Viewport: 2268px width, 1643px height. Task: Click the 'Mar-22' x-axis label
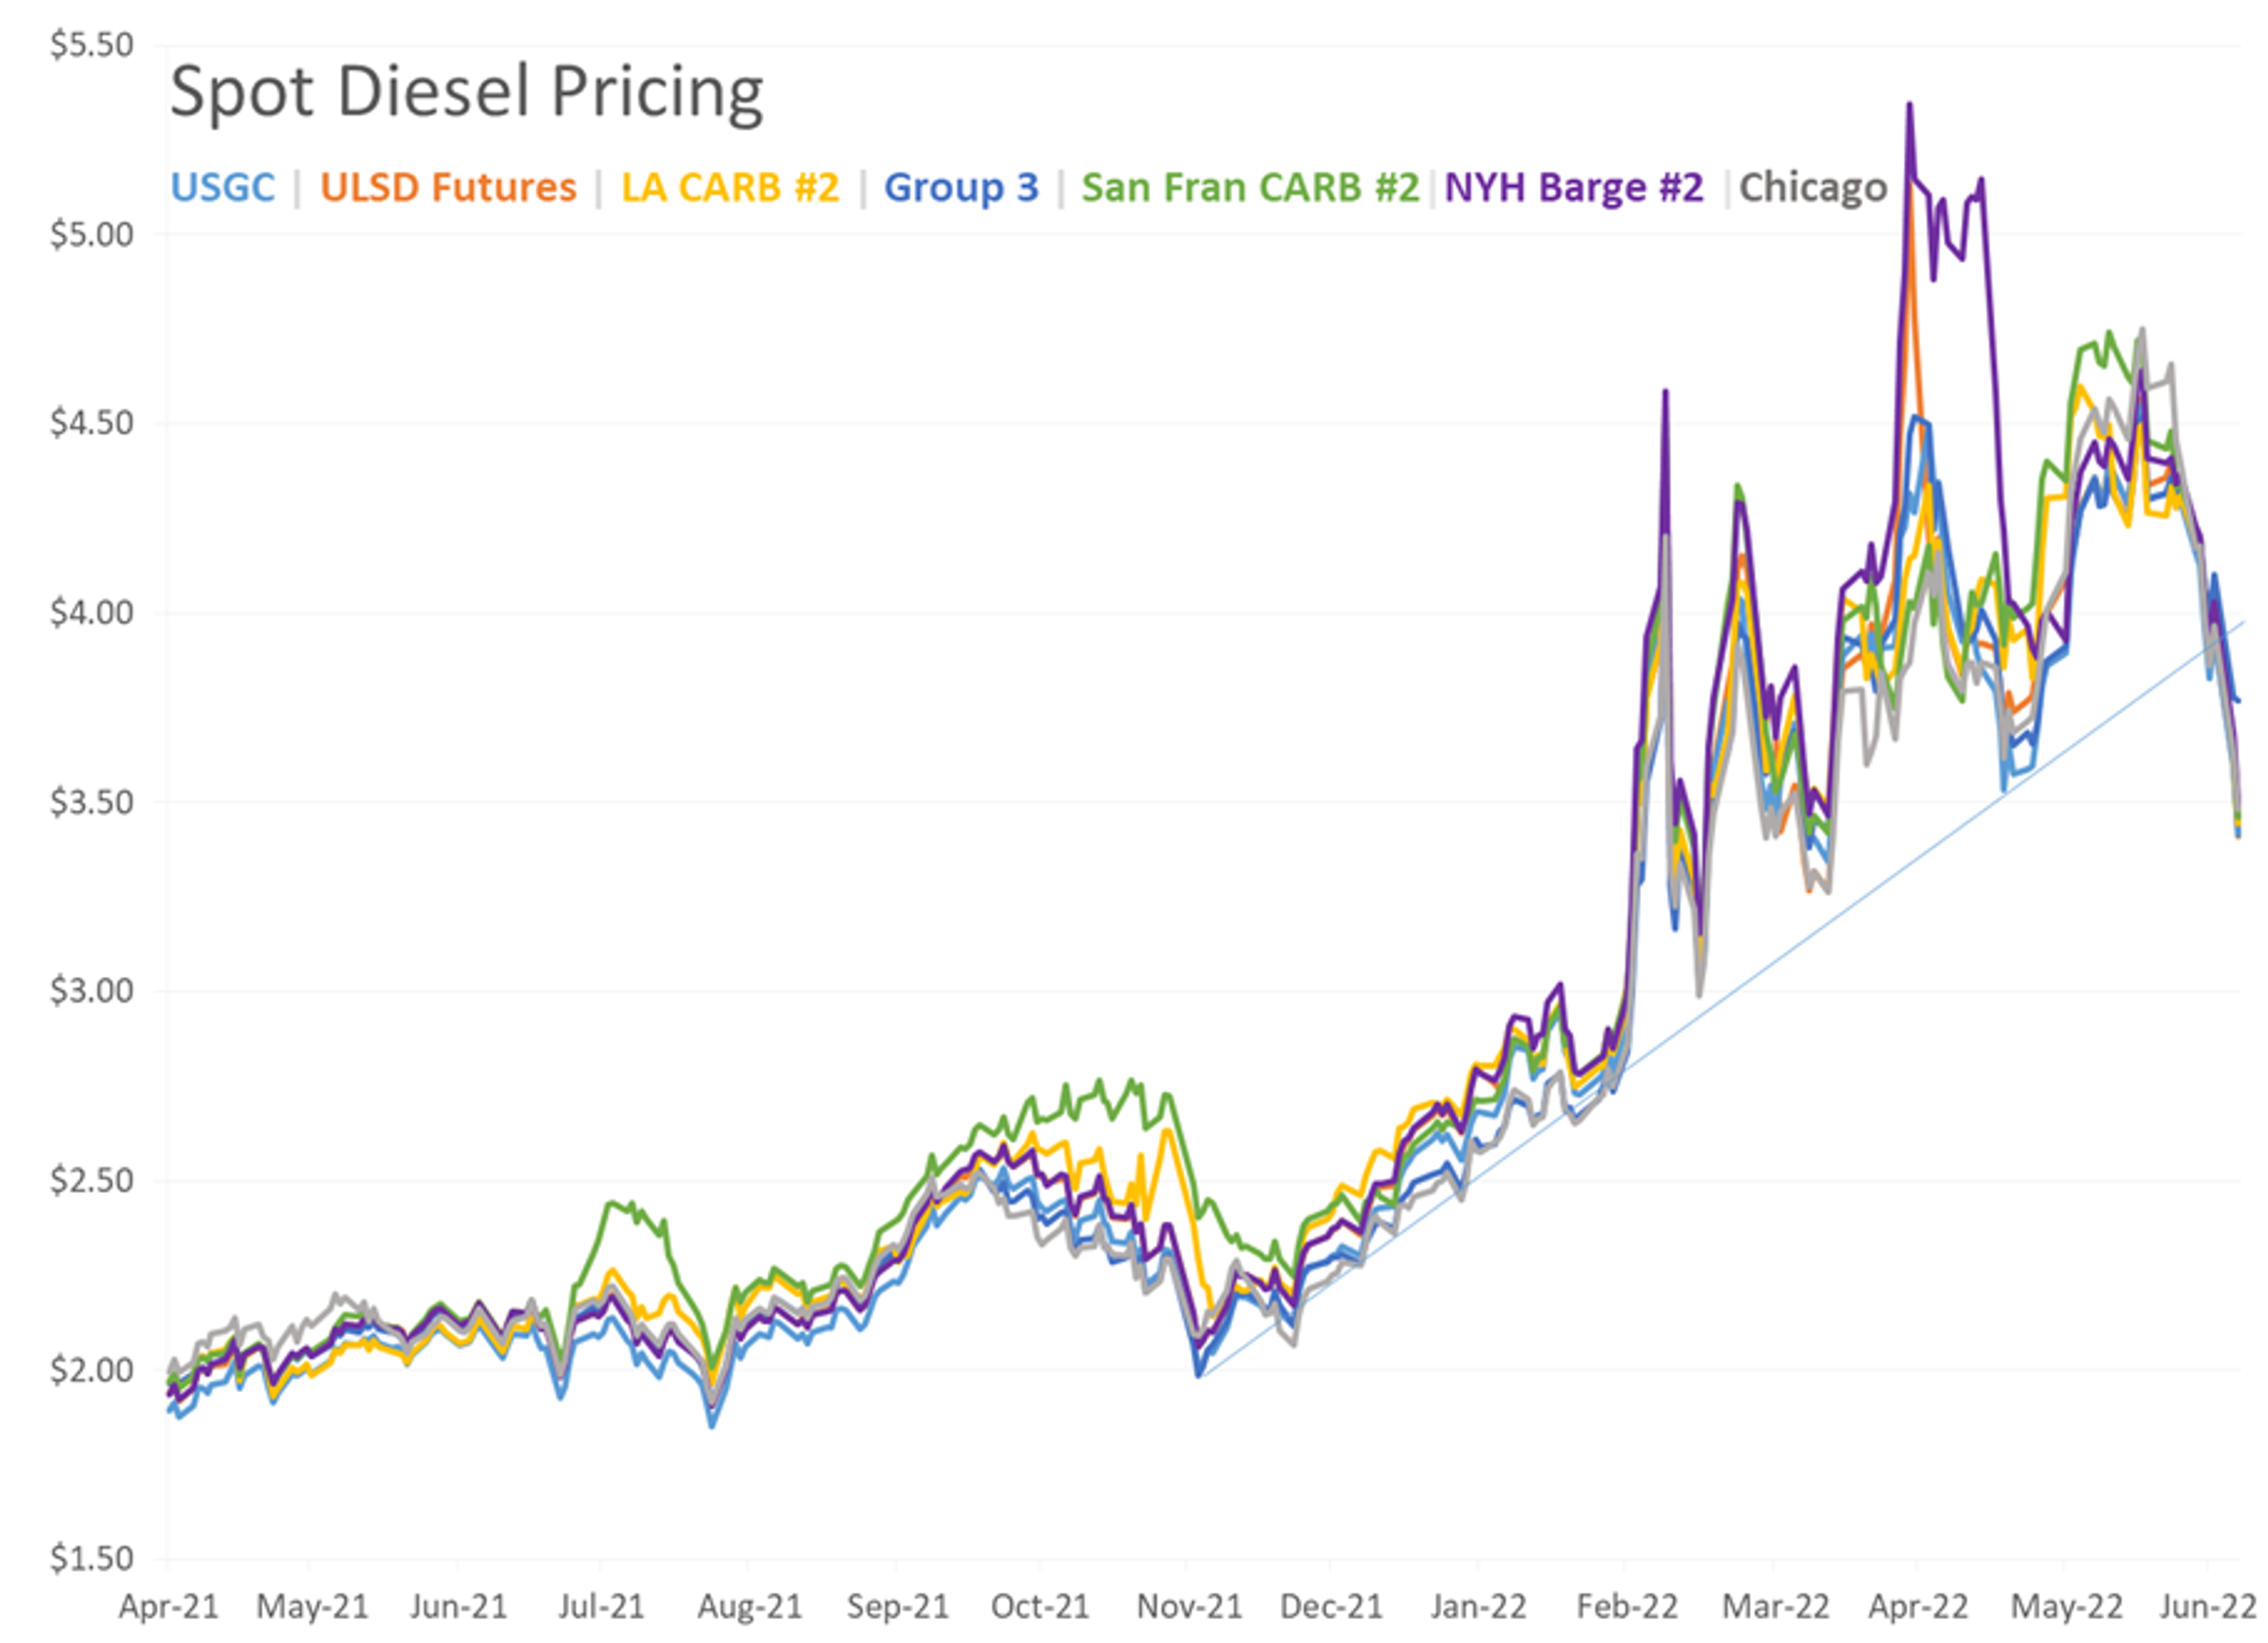point(1775,1607)
